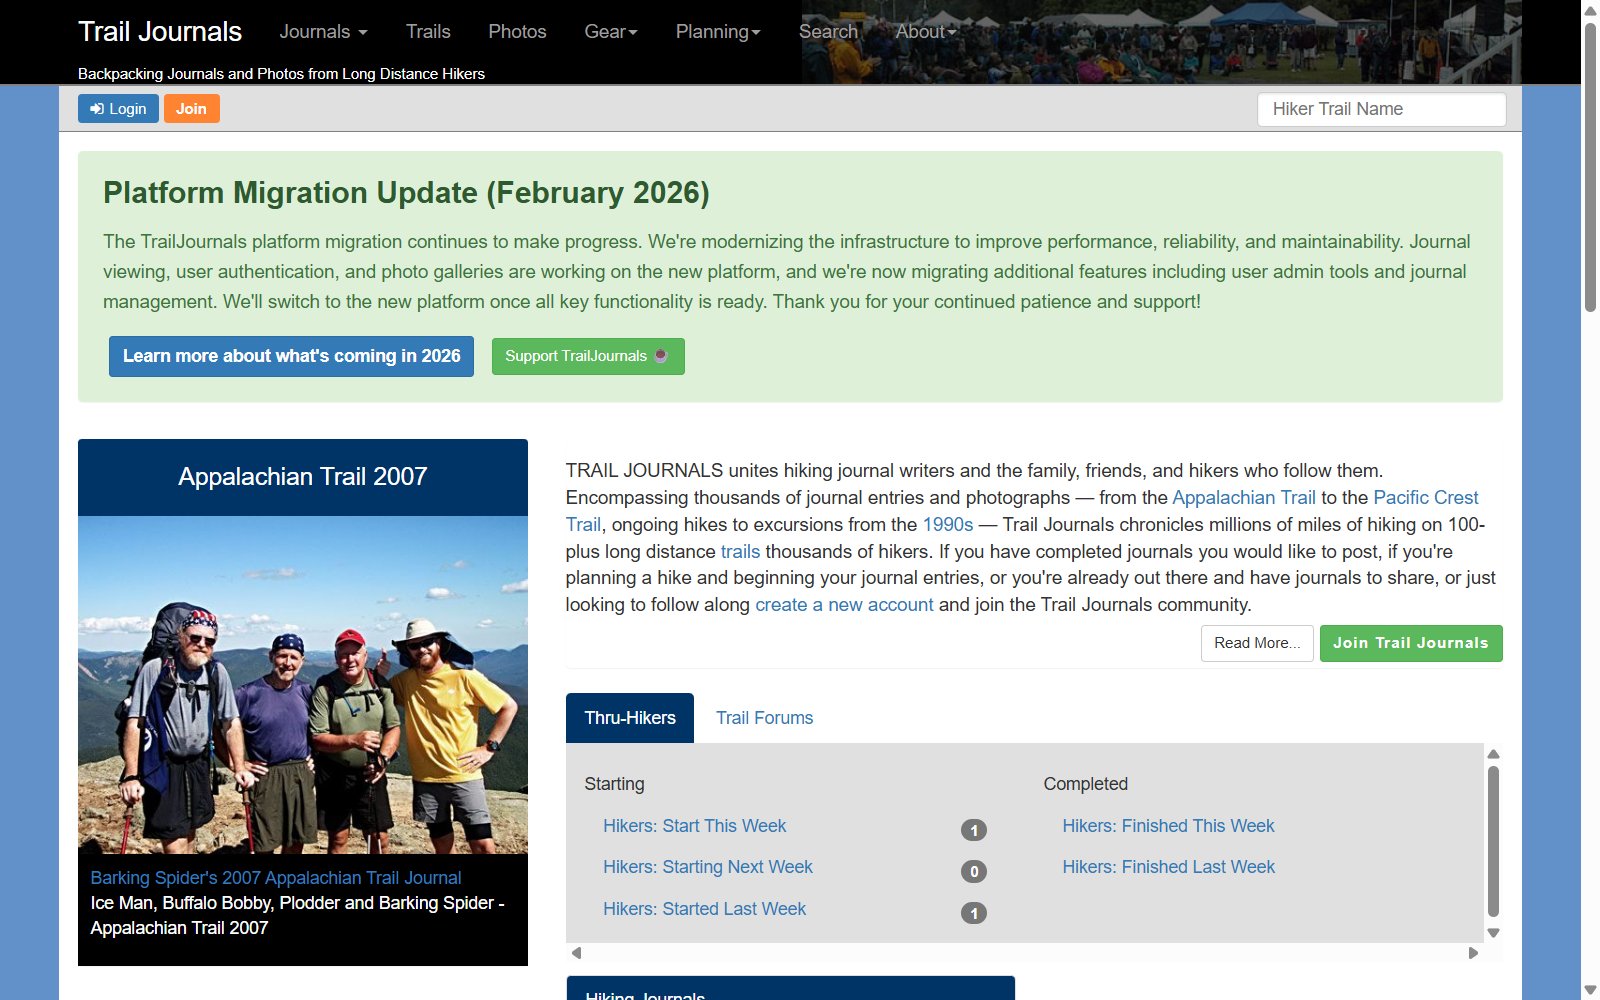This screenshot has width=1600, height=1000.
Task: Focus the Hiker Trail Name search field
Action: (1381, 109)
